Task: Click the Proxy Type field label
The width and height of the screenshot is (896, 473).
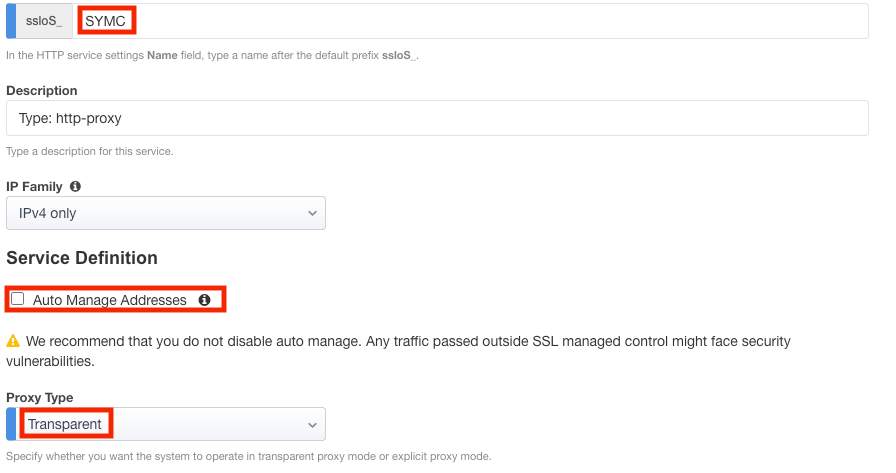Action: pos(40,398)
